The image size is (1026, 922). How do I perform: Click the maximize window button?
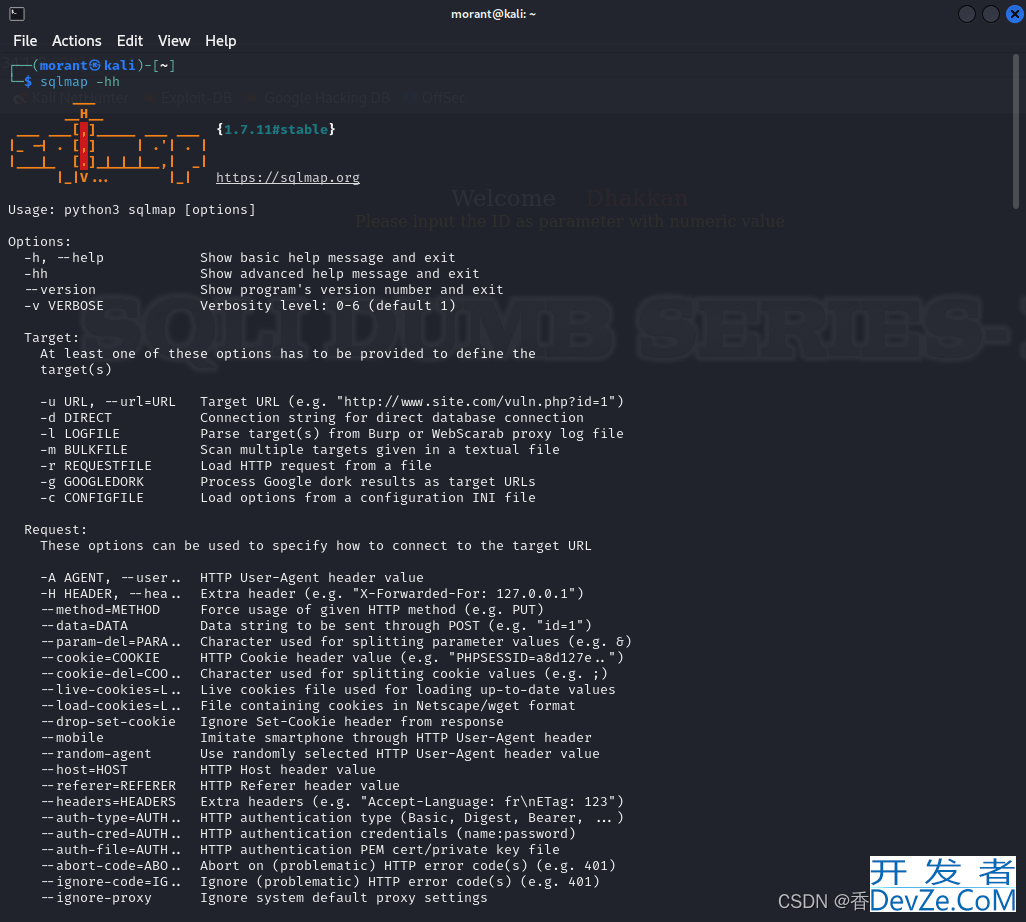pyautogui.click(x=991, y=14)
